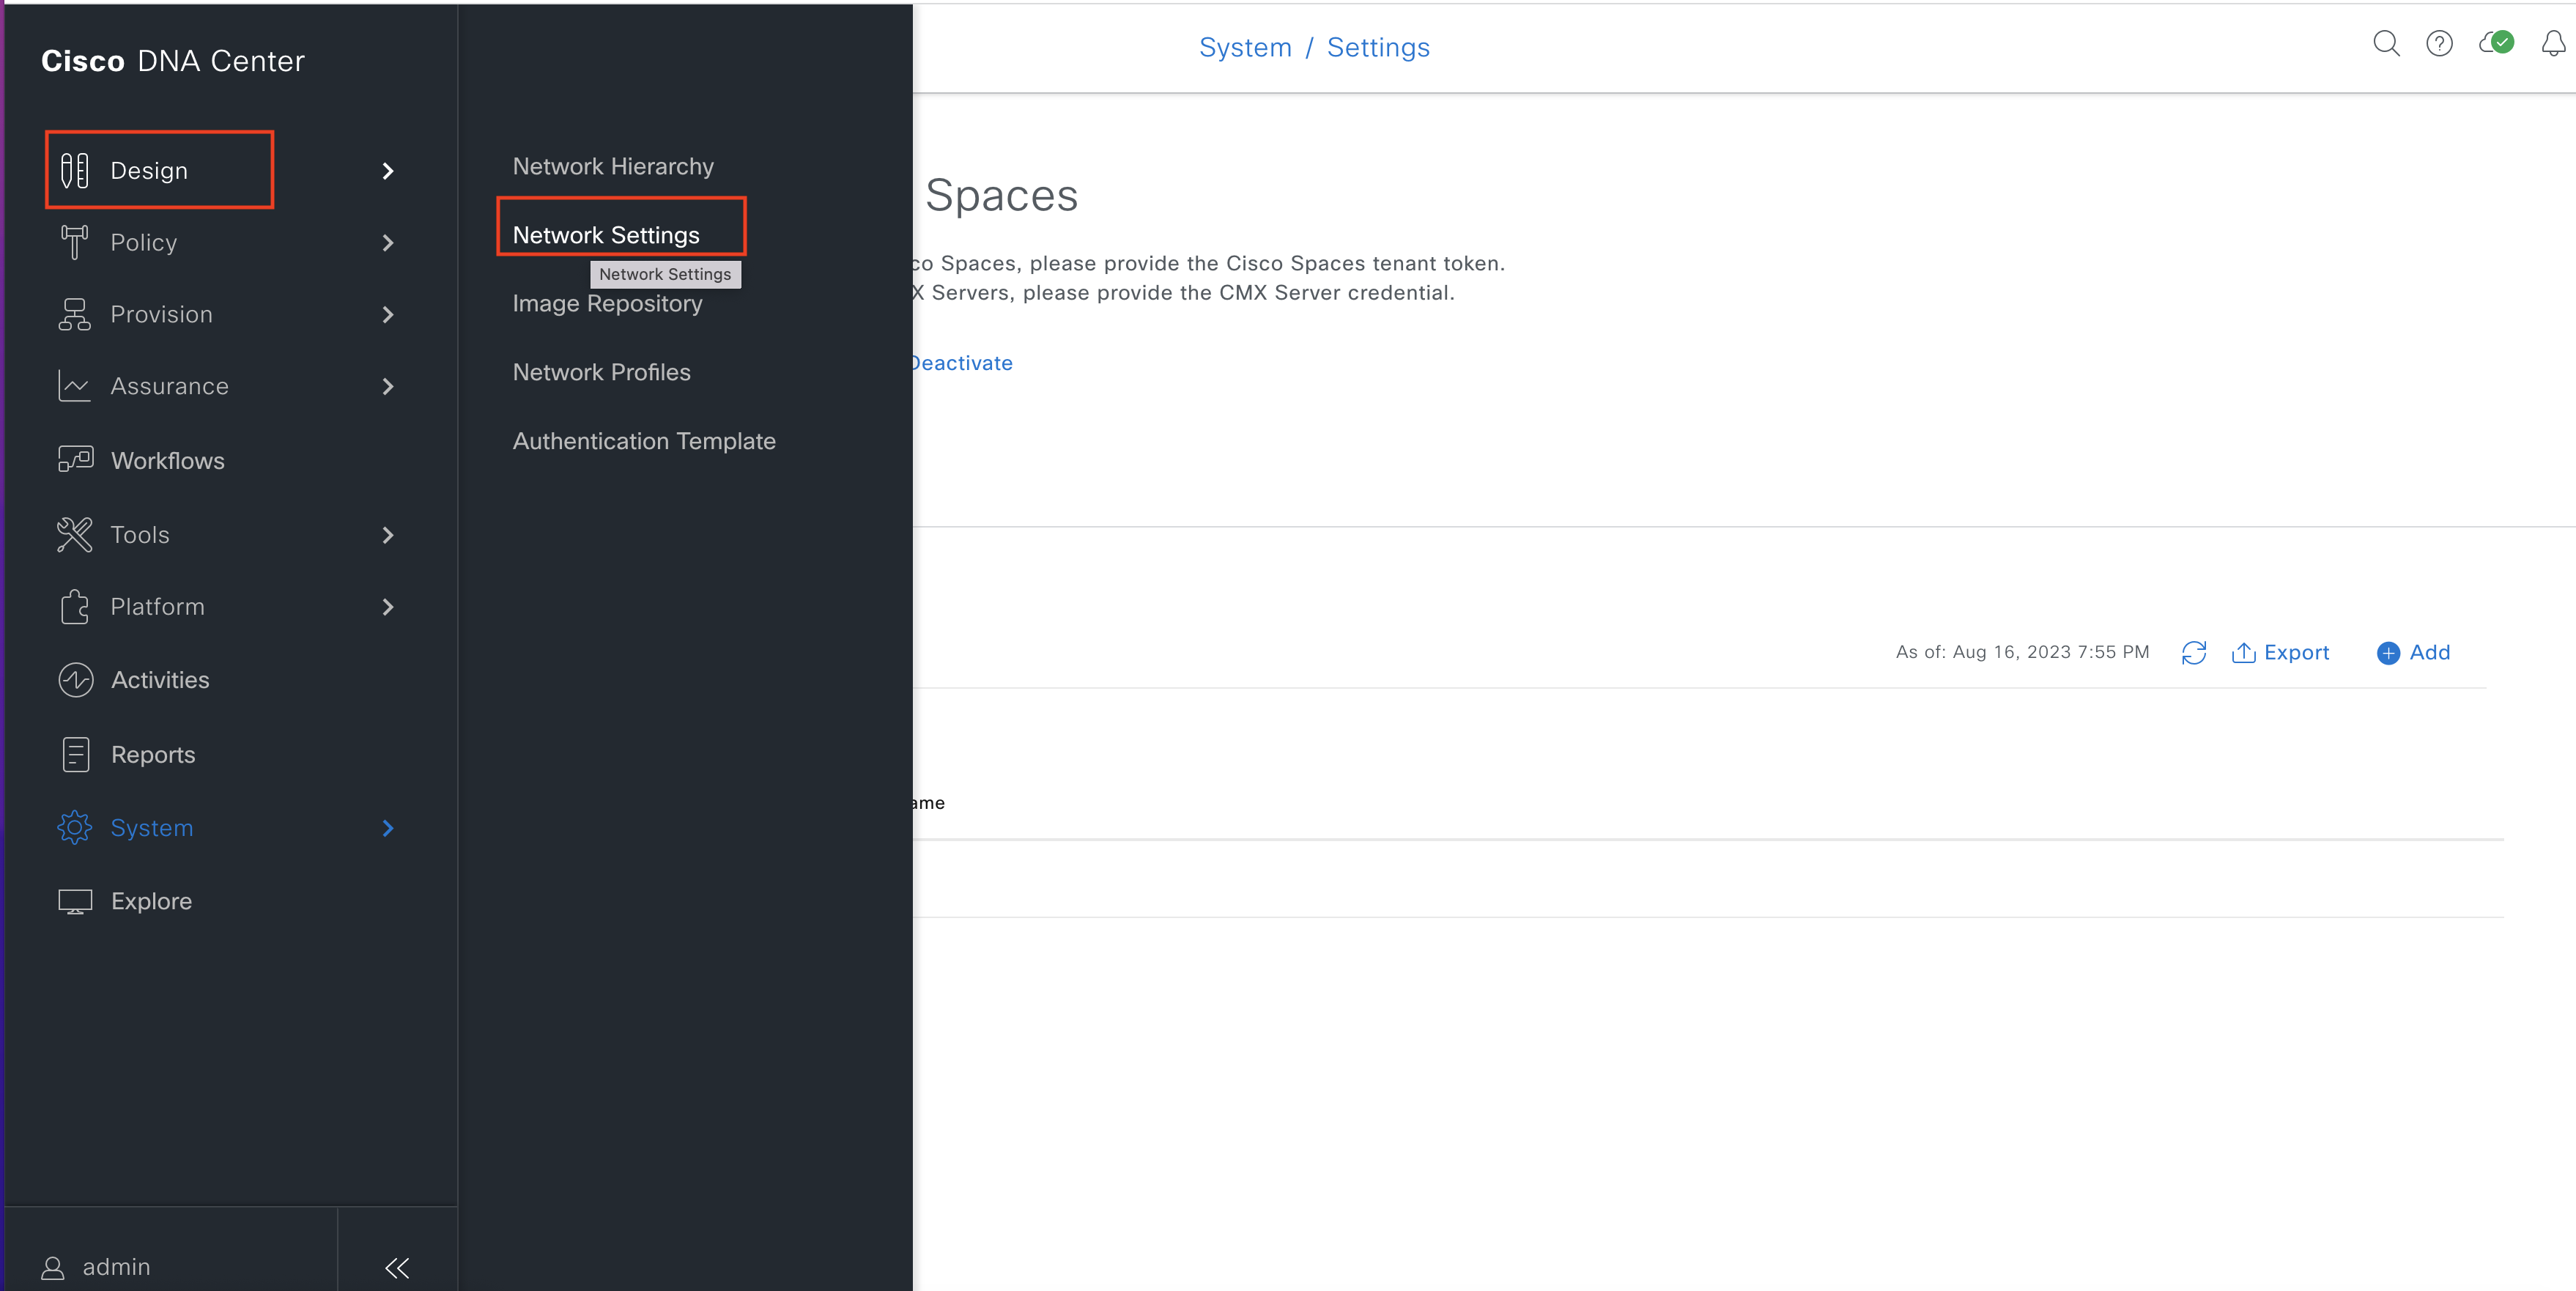Click the Workflows sidebar icon
This screenshot has height=1291, width=2576.
[75, 460]
